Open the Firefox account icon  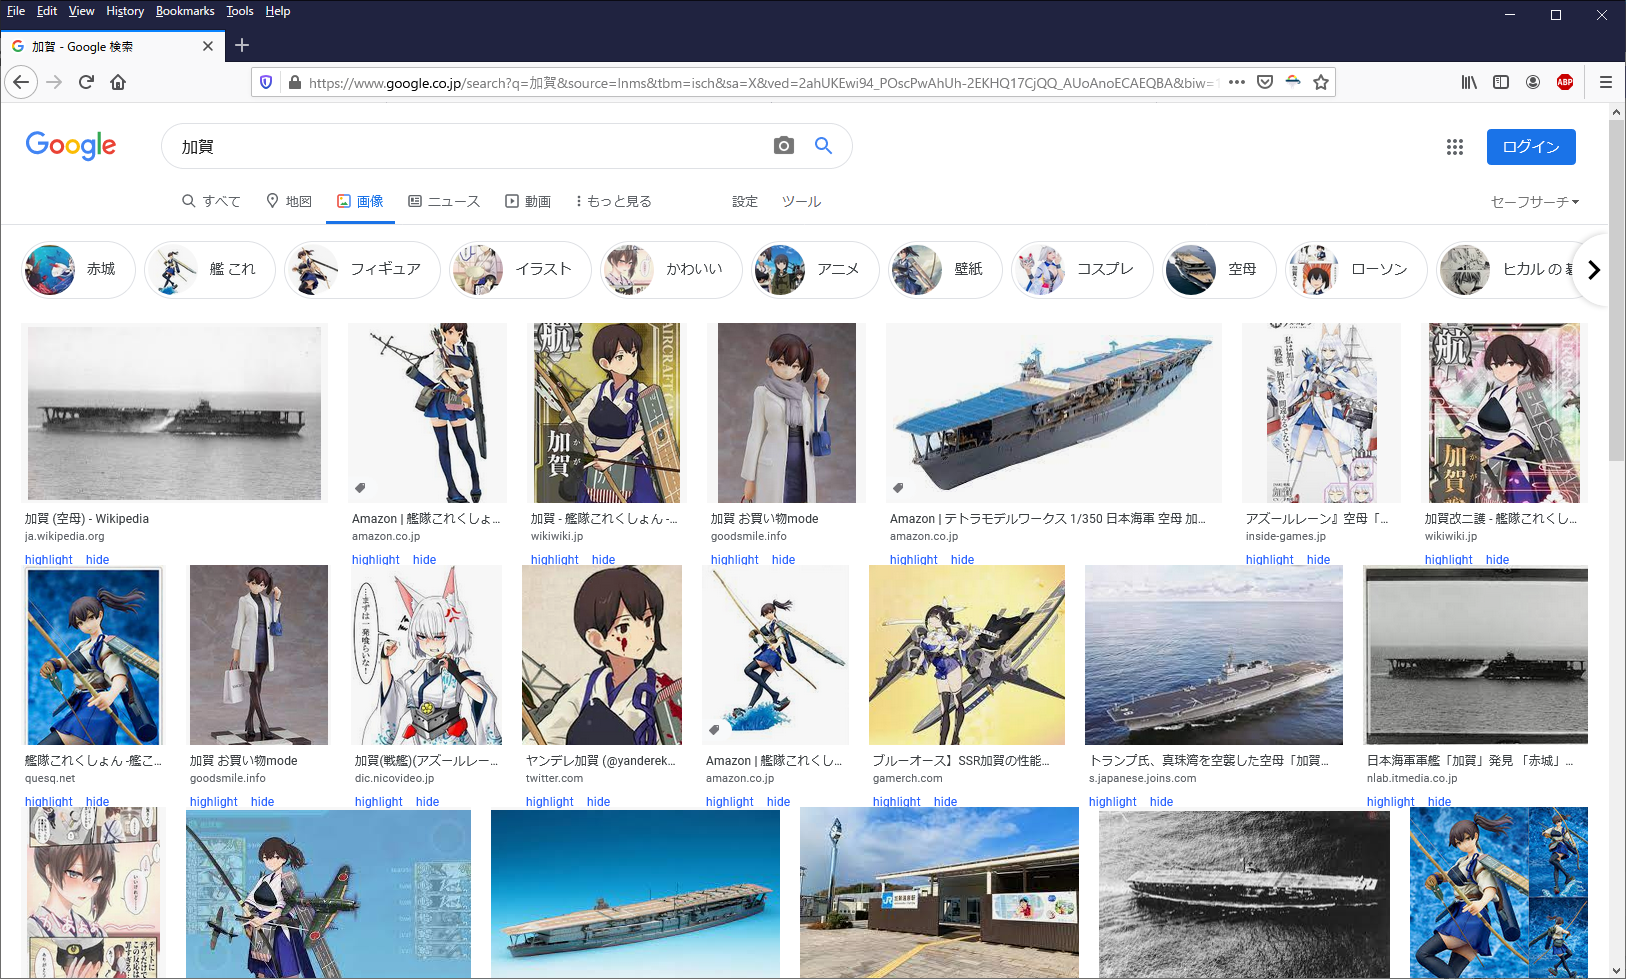coord(1533,82)
